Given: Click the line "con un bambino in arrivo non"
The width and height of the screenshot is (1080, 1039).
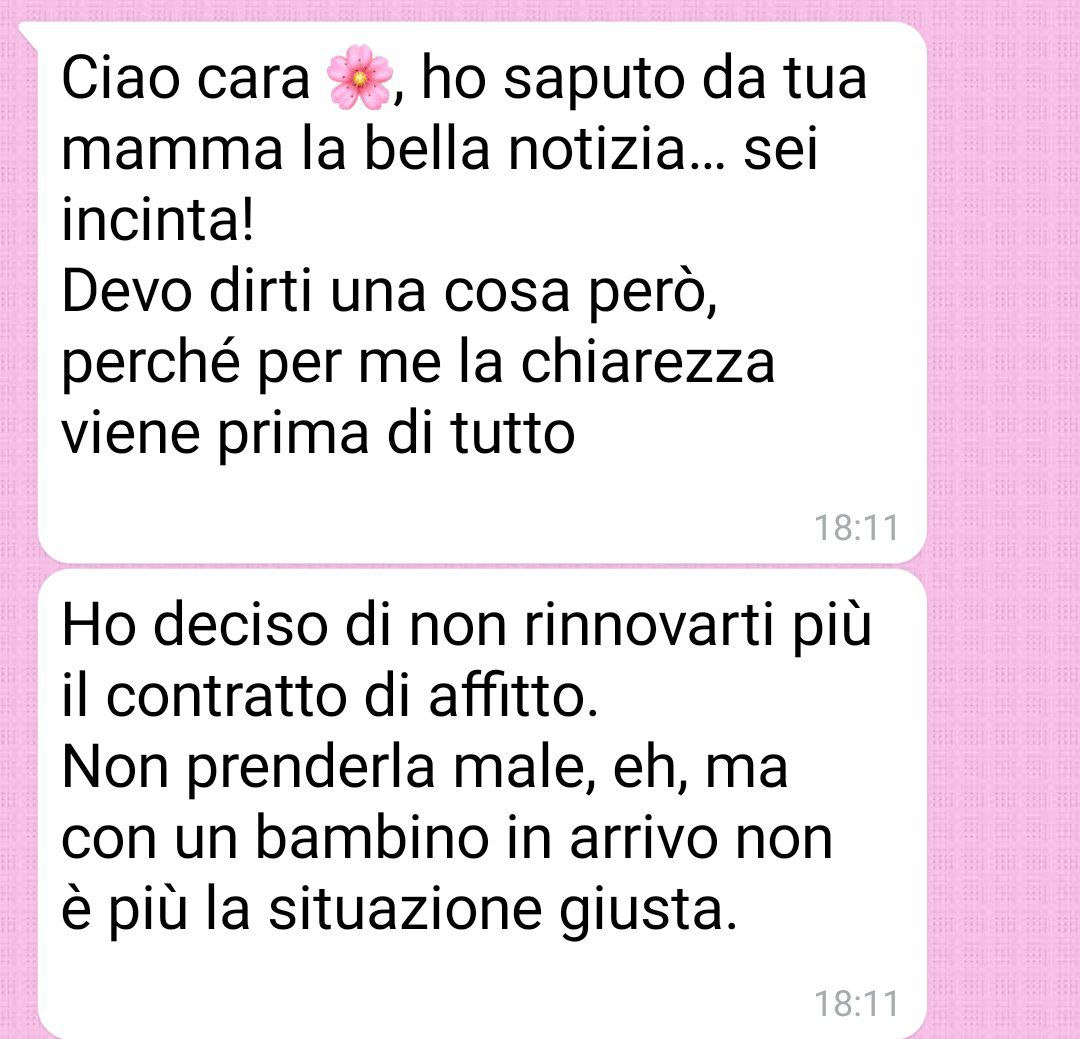Looking at the screenshot, I should pyautogui.click(x=447, y=839).
